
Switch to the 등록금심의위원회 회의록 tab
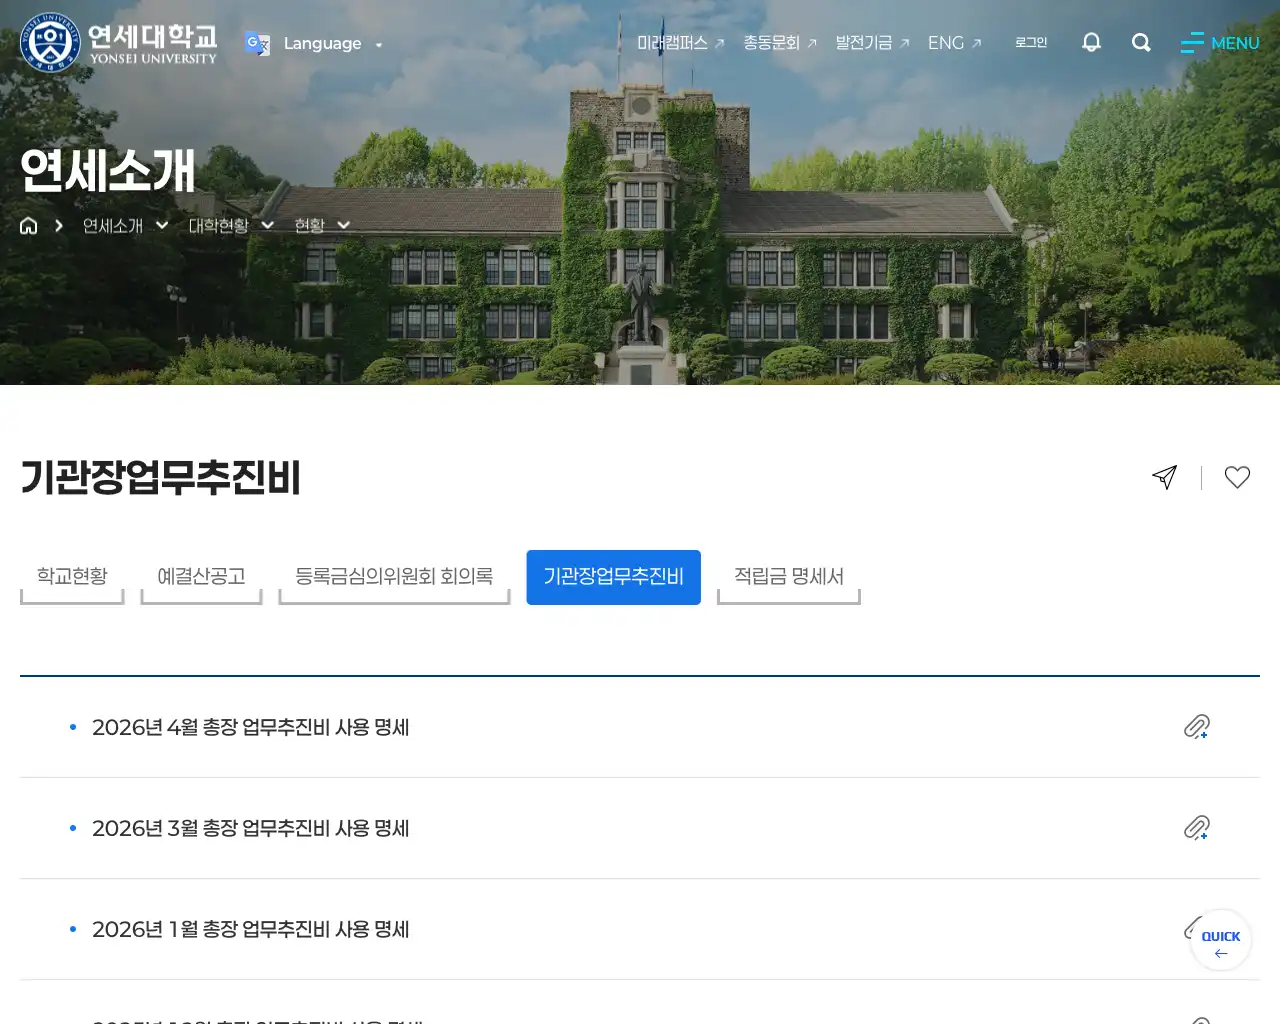tap(394, 577)
